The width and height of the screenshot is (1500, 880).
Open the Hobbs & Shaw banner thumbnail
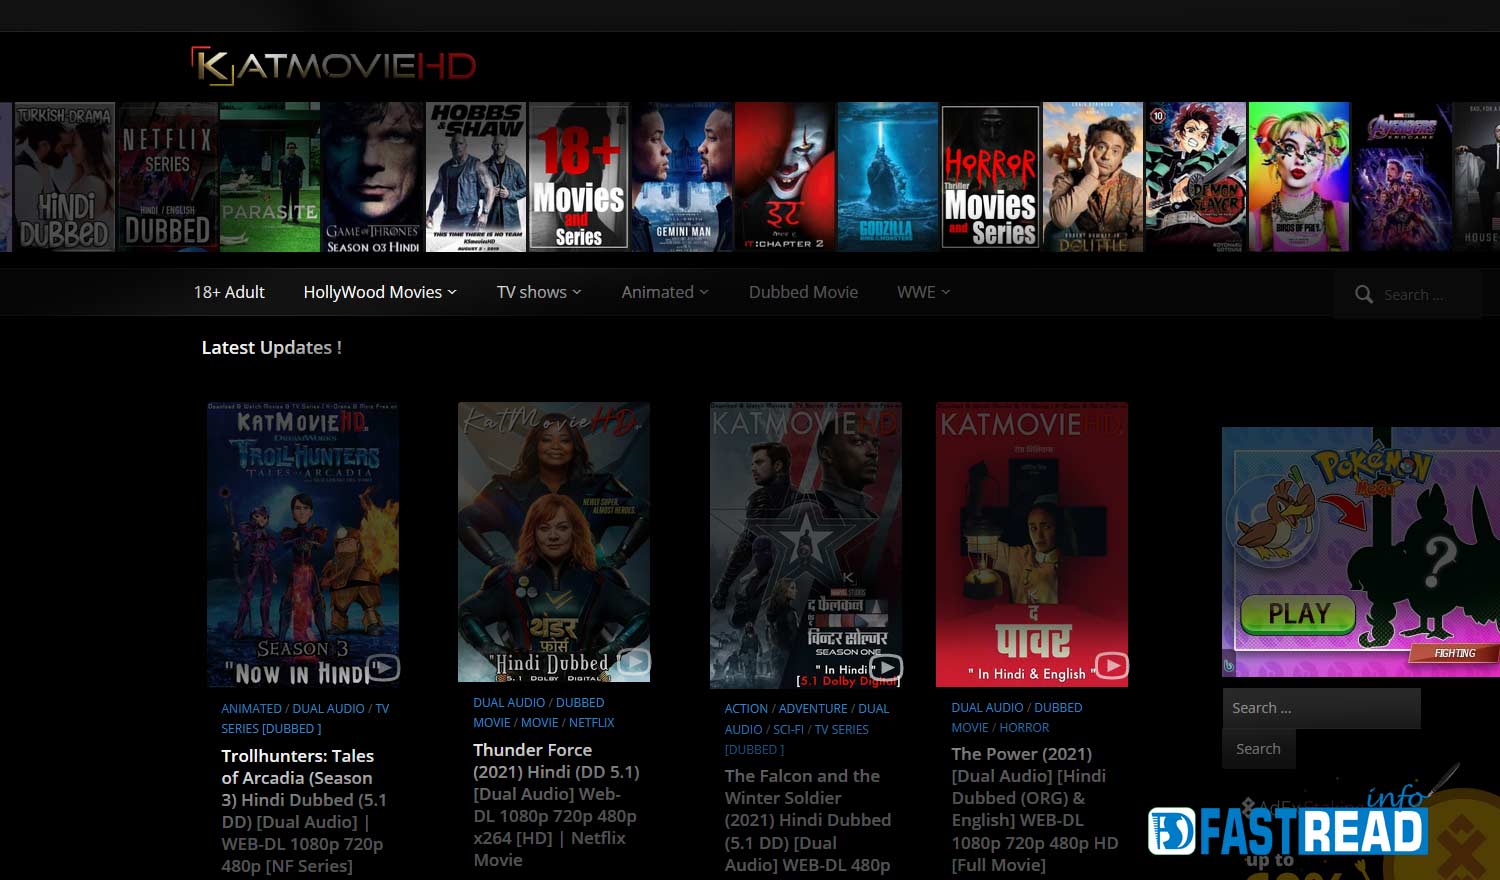pos(476,177)
